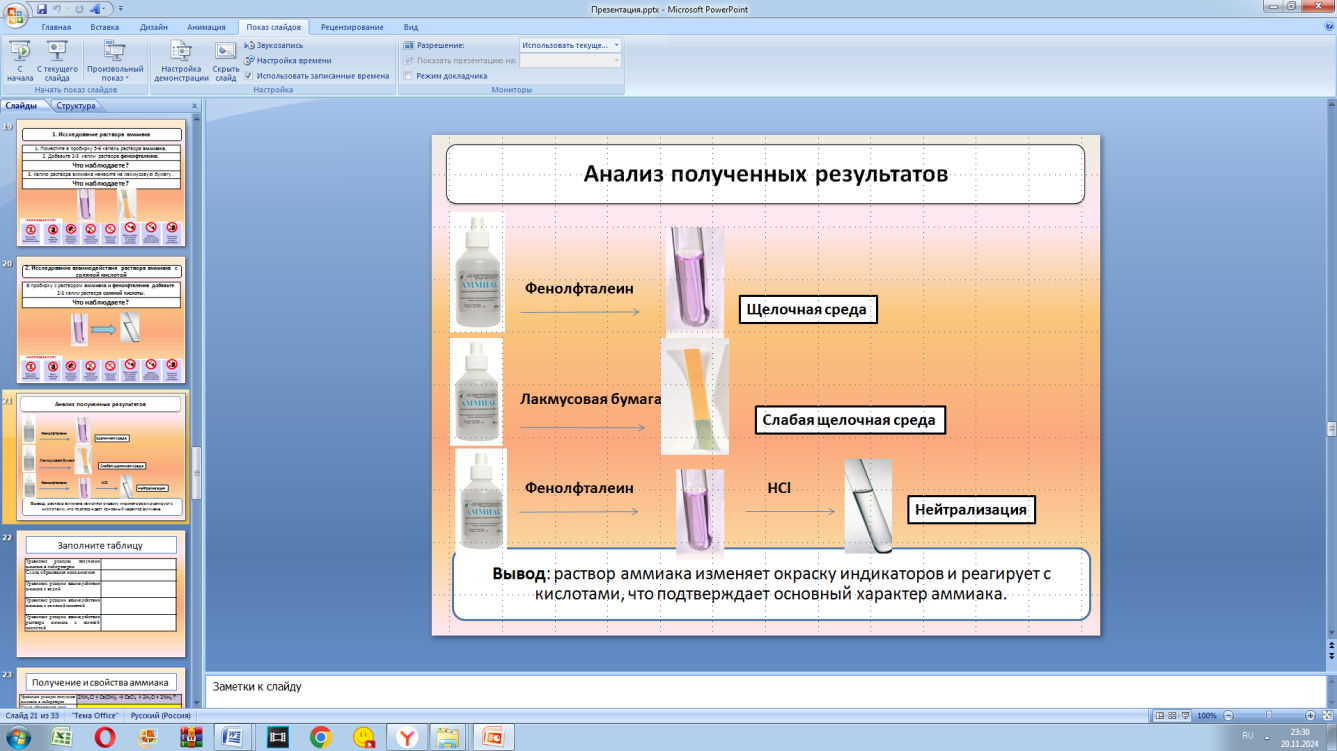Start 'Настройка времени' rehearse timings
This screenshot has height=751, width=1337.
pyautogui.click(x=288, y=60)
